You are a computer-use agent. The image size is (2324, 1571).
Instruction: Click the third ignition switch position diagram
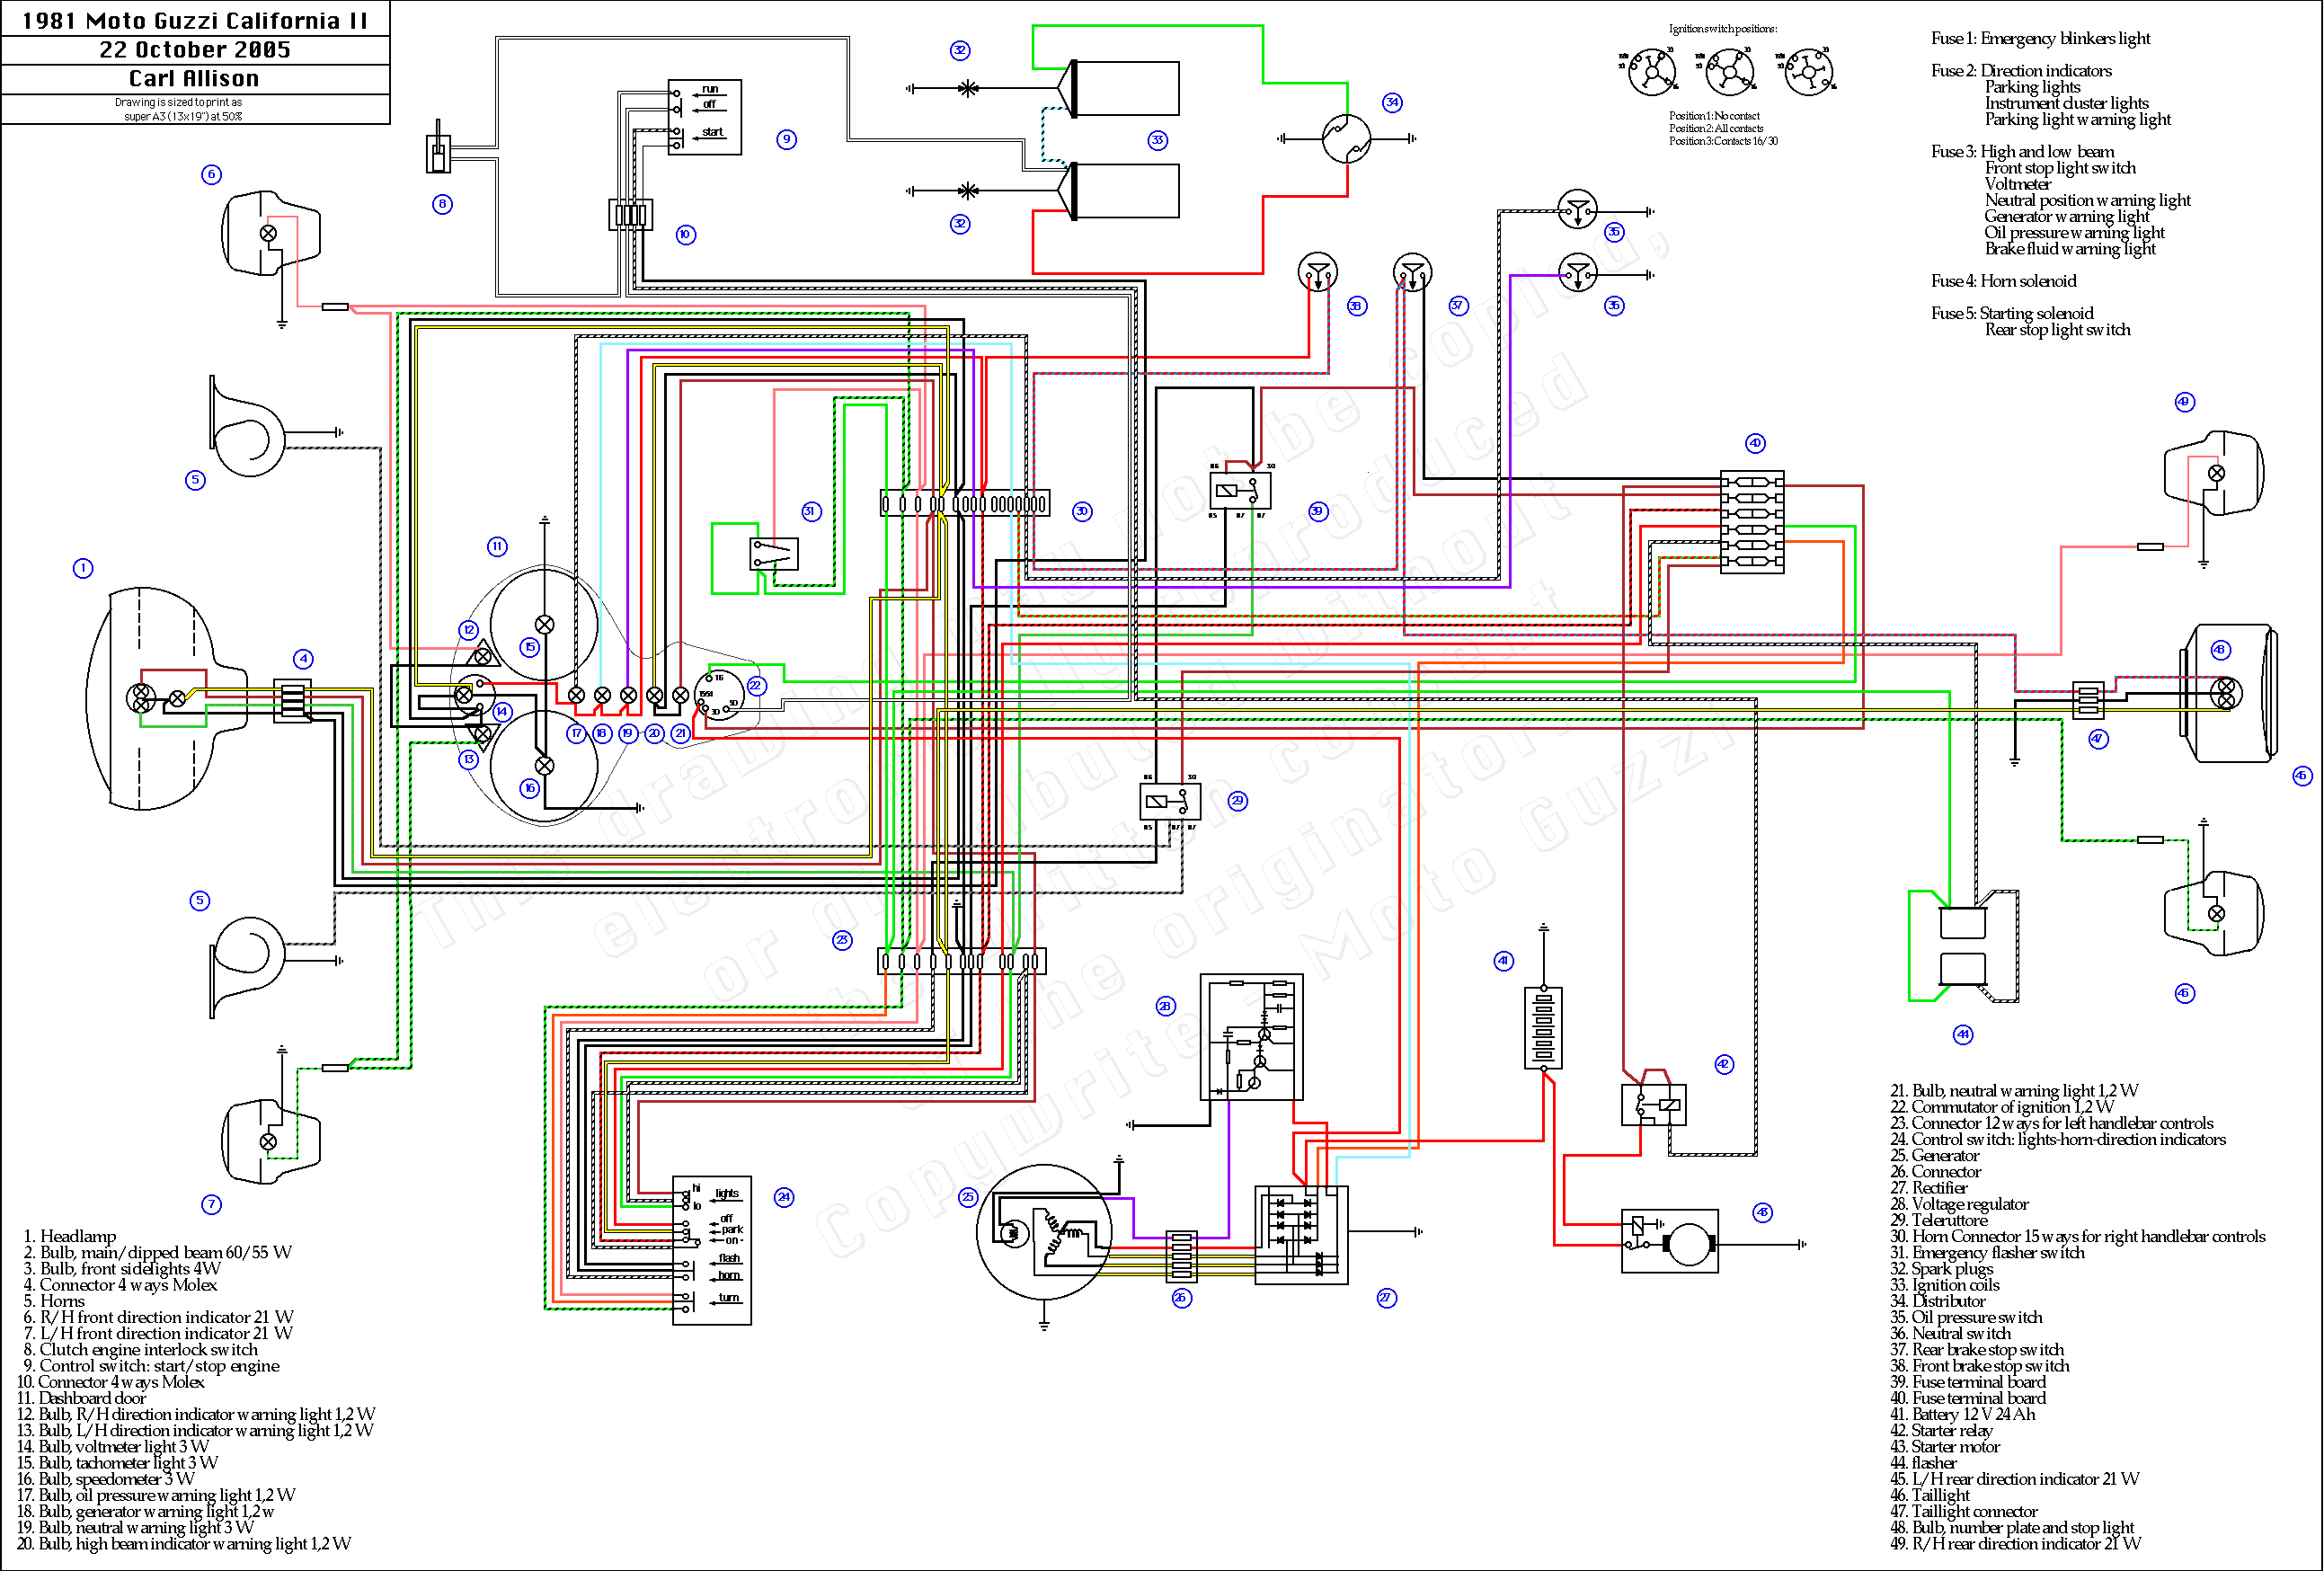pyautogui.click(x=1809, y=71)
